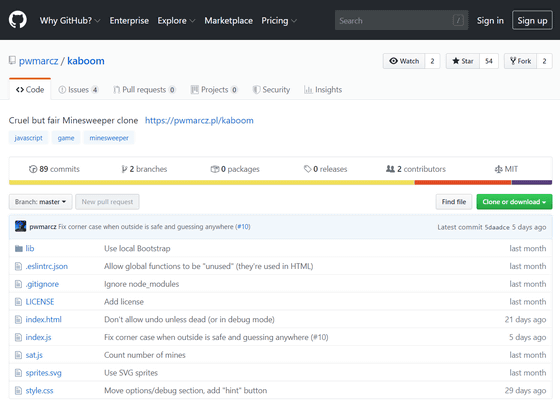Fork the kaboom repository
The image size is (560, 407).
coord(521,61)
